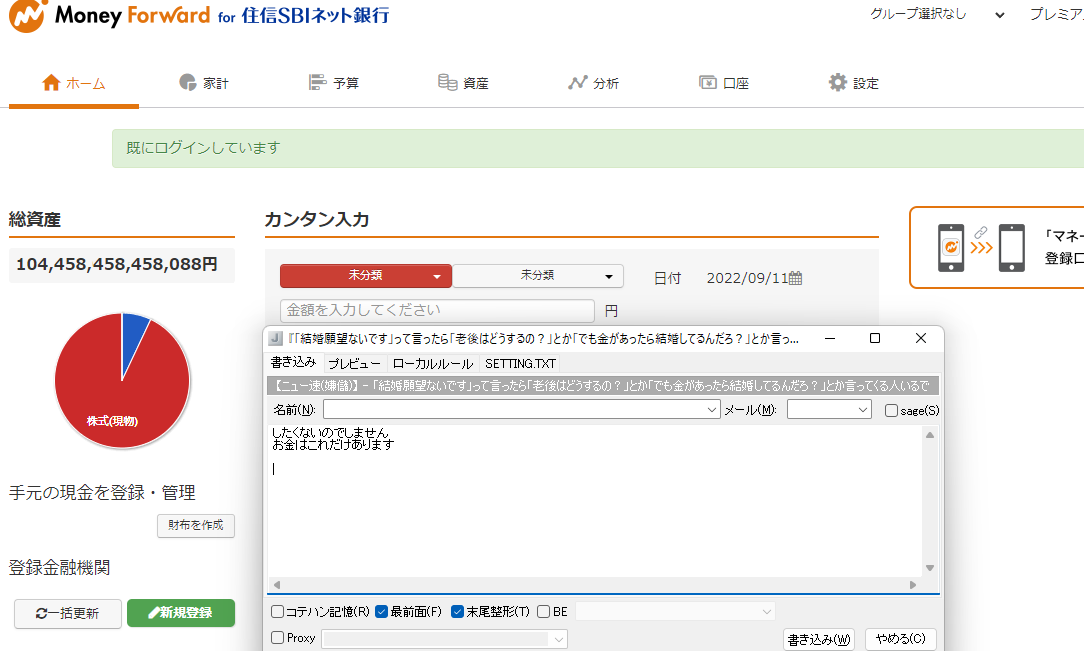Open the ホーム home tab

pos(74,84)
